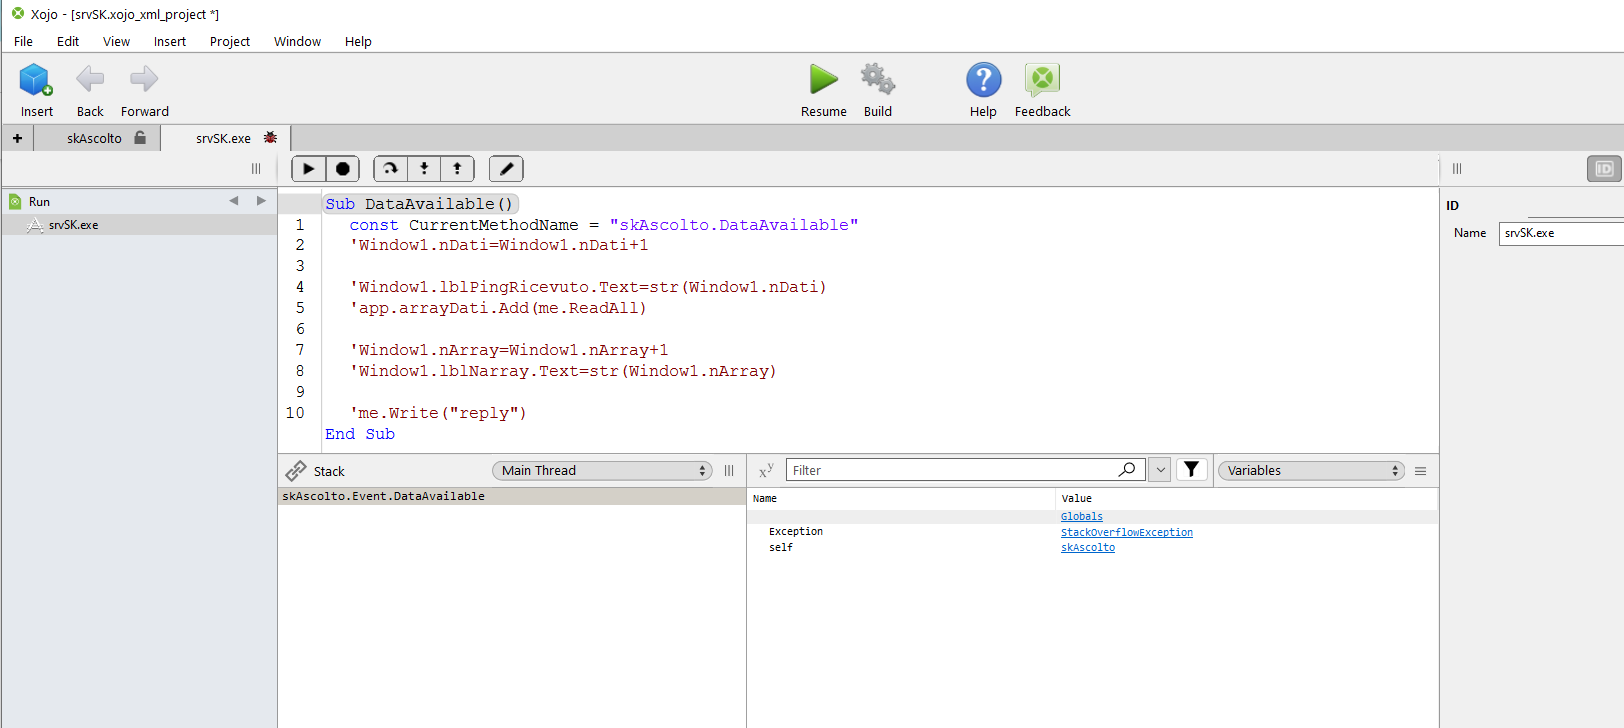Click the search magnifier in Filter field
The height and width of the screenshot is (728, 1624).
click(1127, 469)
